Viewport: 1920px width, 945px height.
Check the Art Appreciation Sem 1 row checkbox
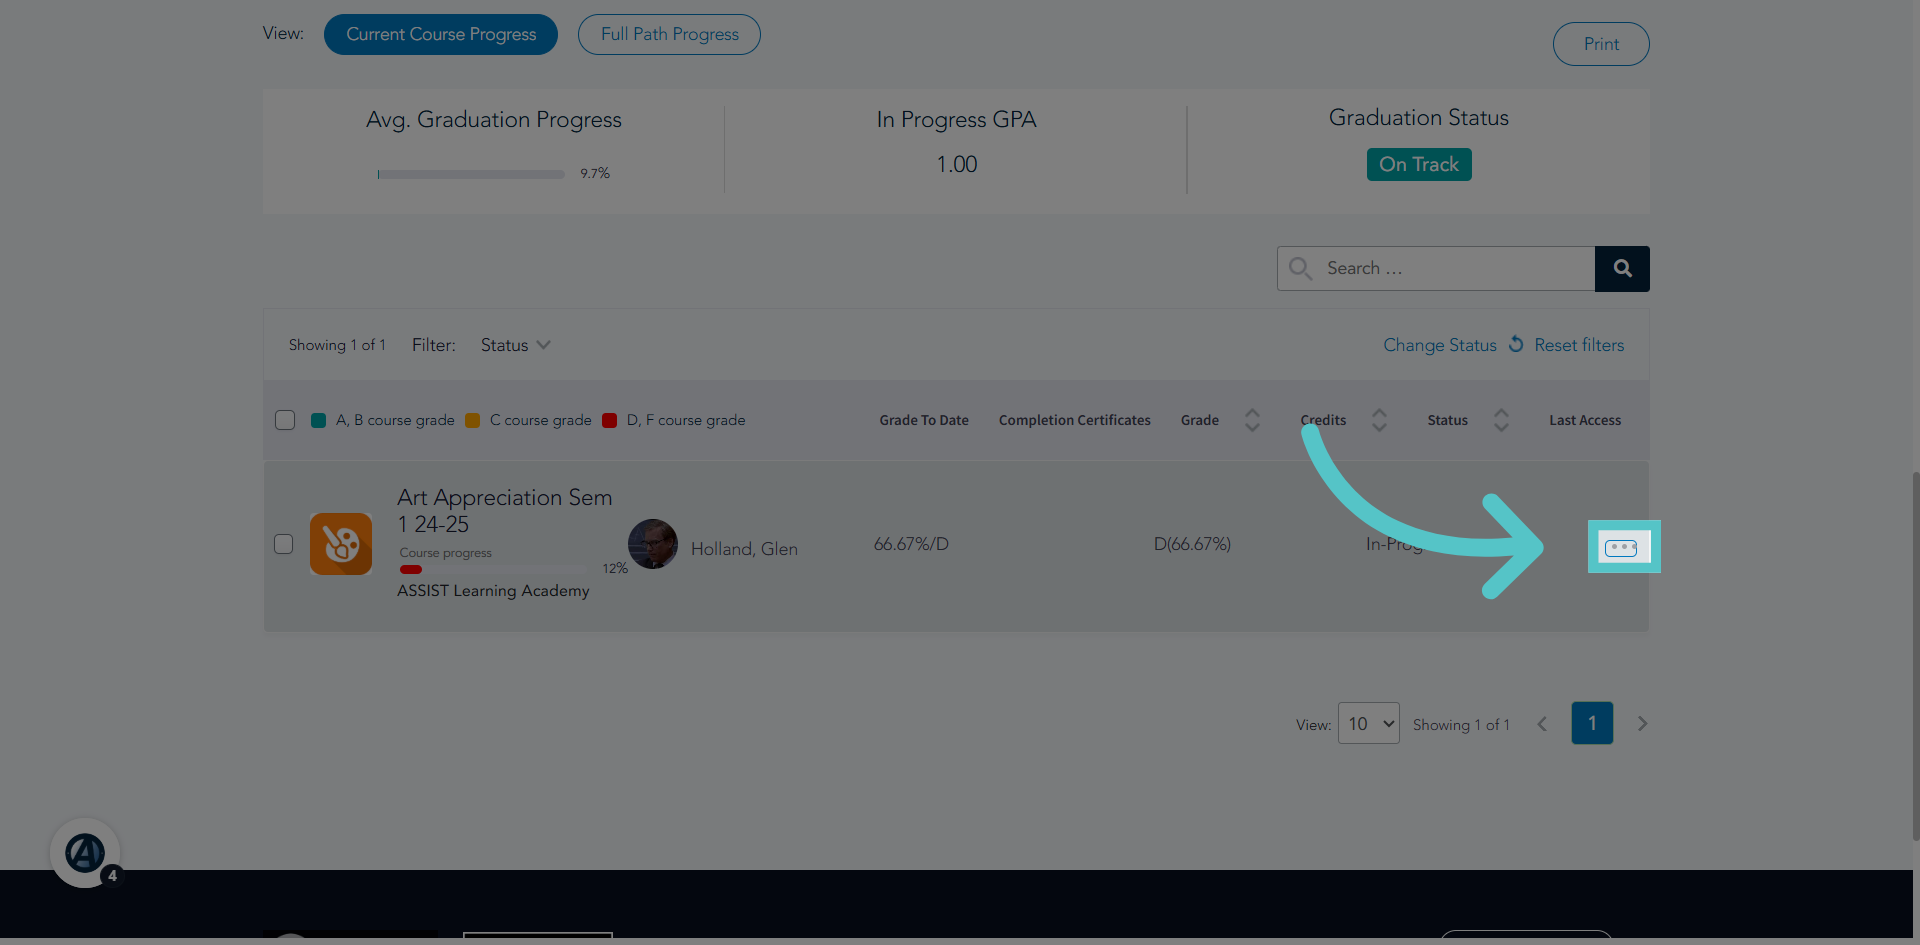tap(284, 544)
